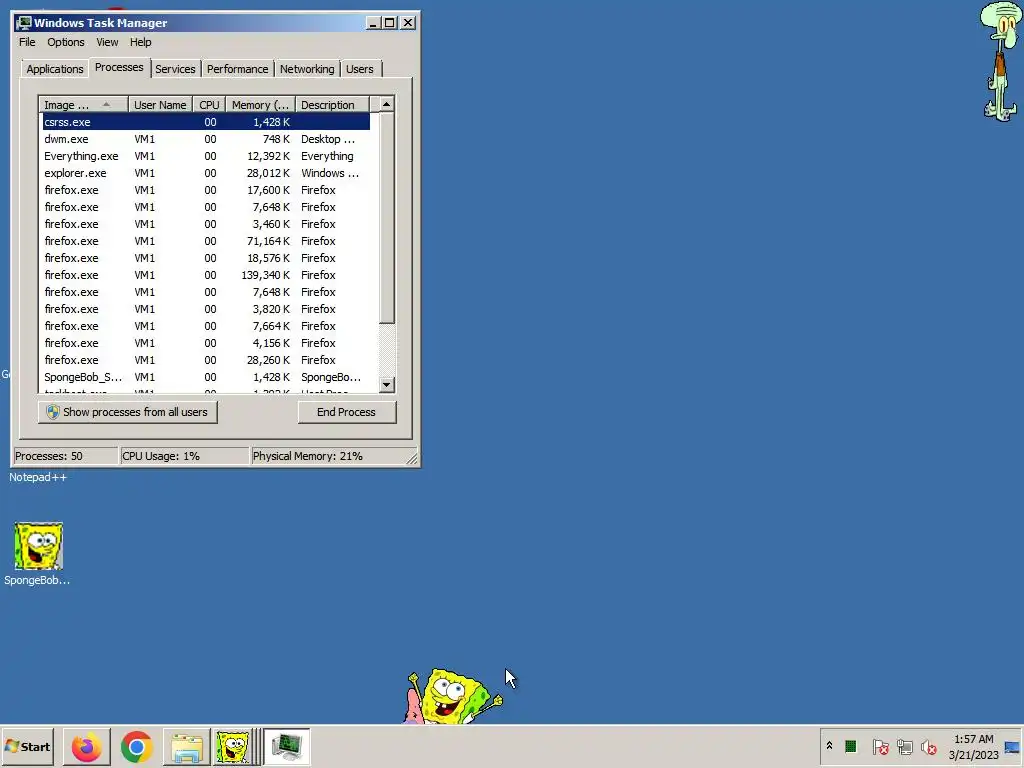Select firefox.exe using 71,164 K
Viewport: 1024px width, 768px height.
pos(206,241)
